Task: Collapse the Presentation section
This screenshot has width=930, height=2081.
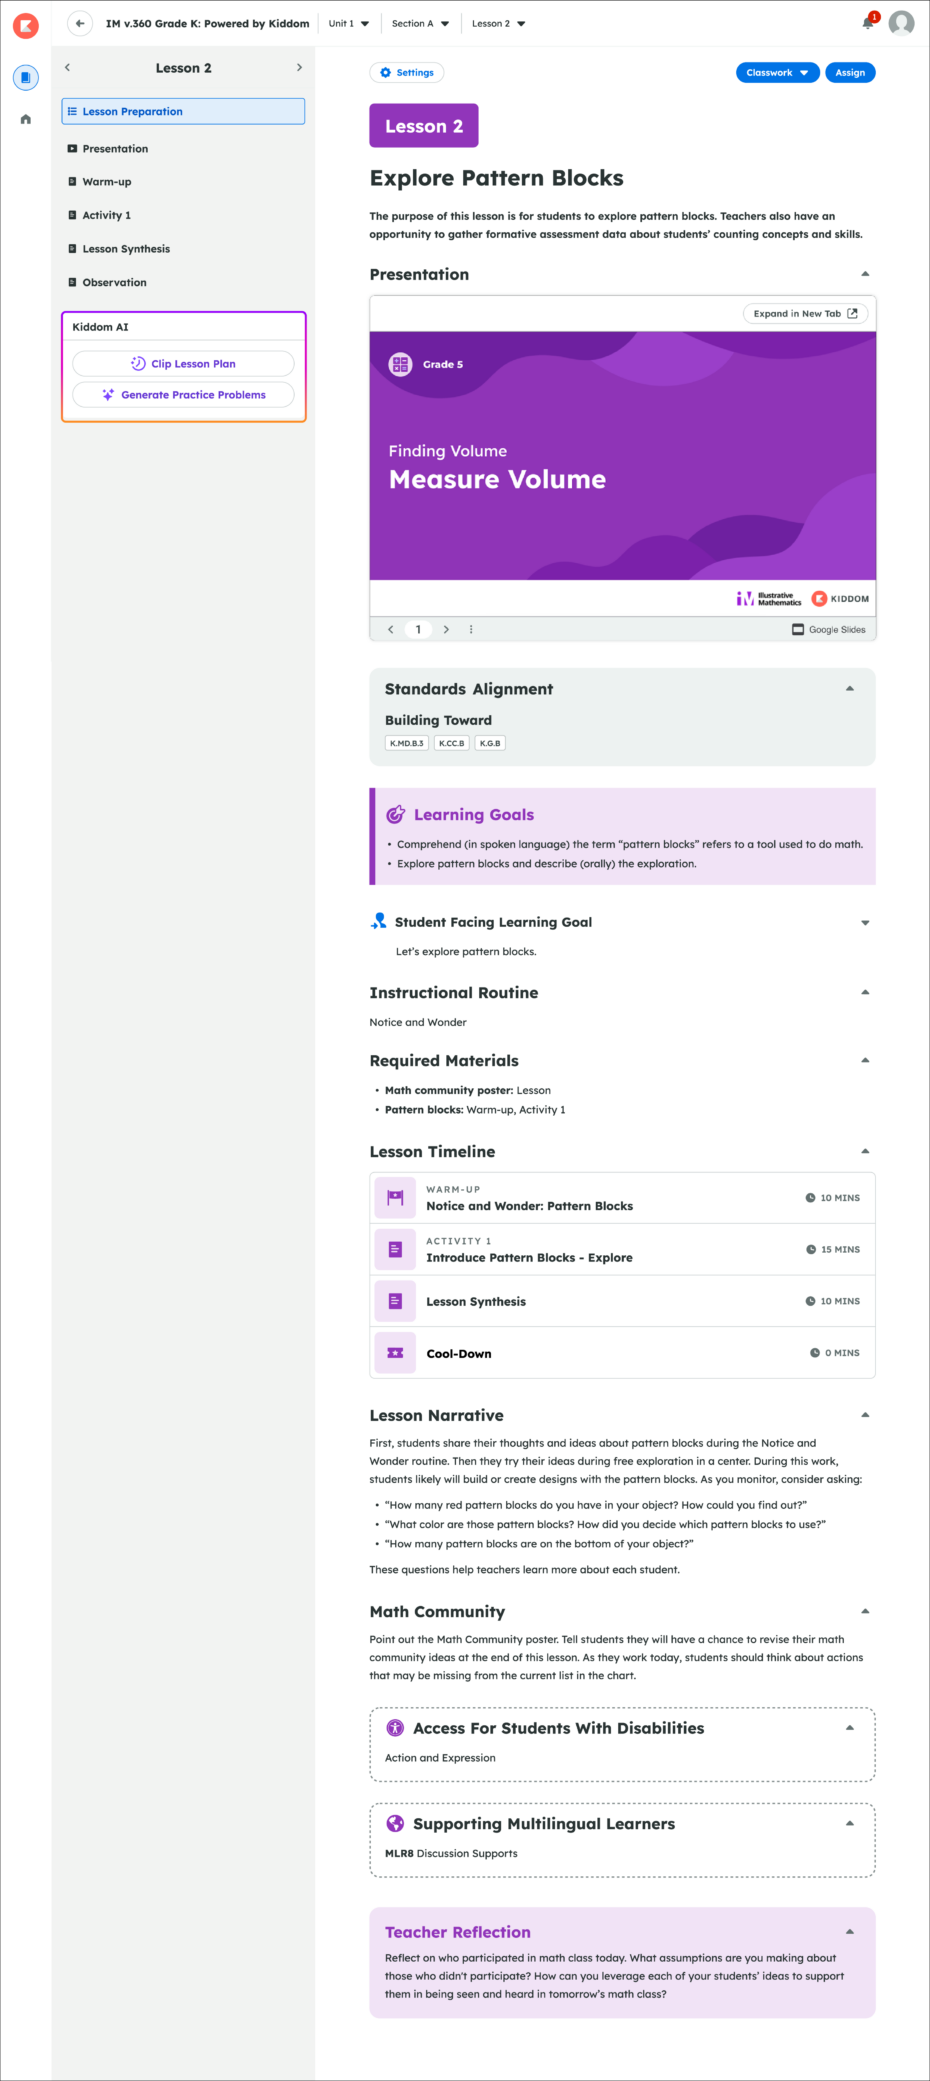Action: [865, 274]
